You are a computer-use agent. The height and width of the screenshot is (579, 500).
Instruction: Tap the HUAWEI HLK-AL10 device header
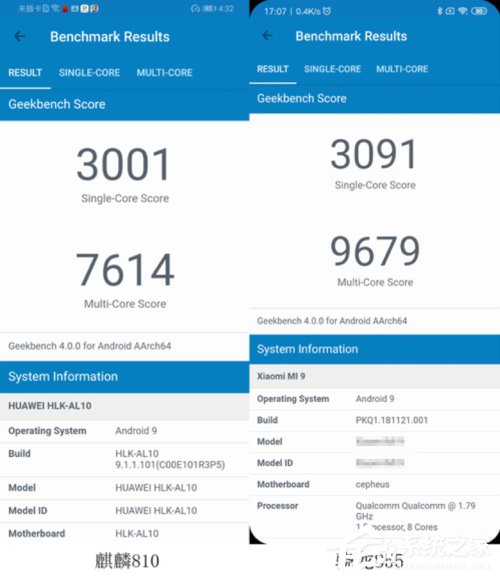[124, 406]
